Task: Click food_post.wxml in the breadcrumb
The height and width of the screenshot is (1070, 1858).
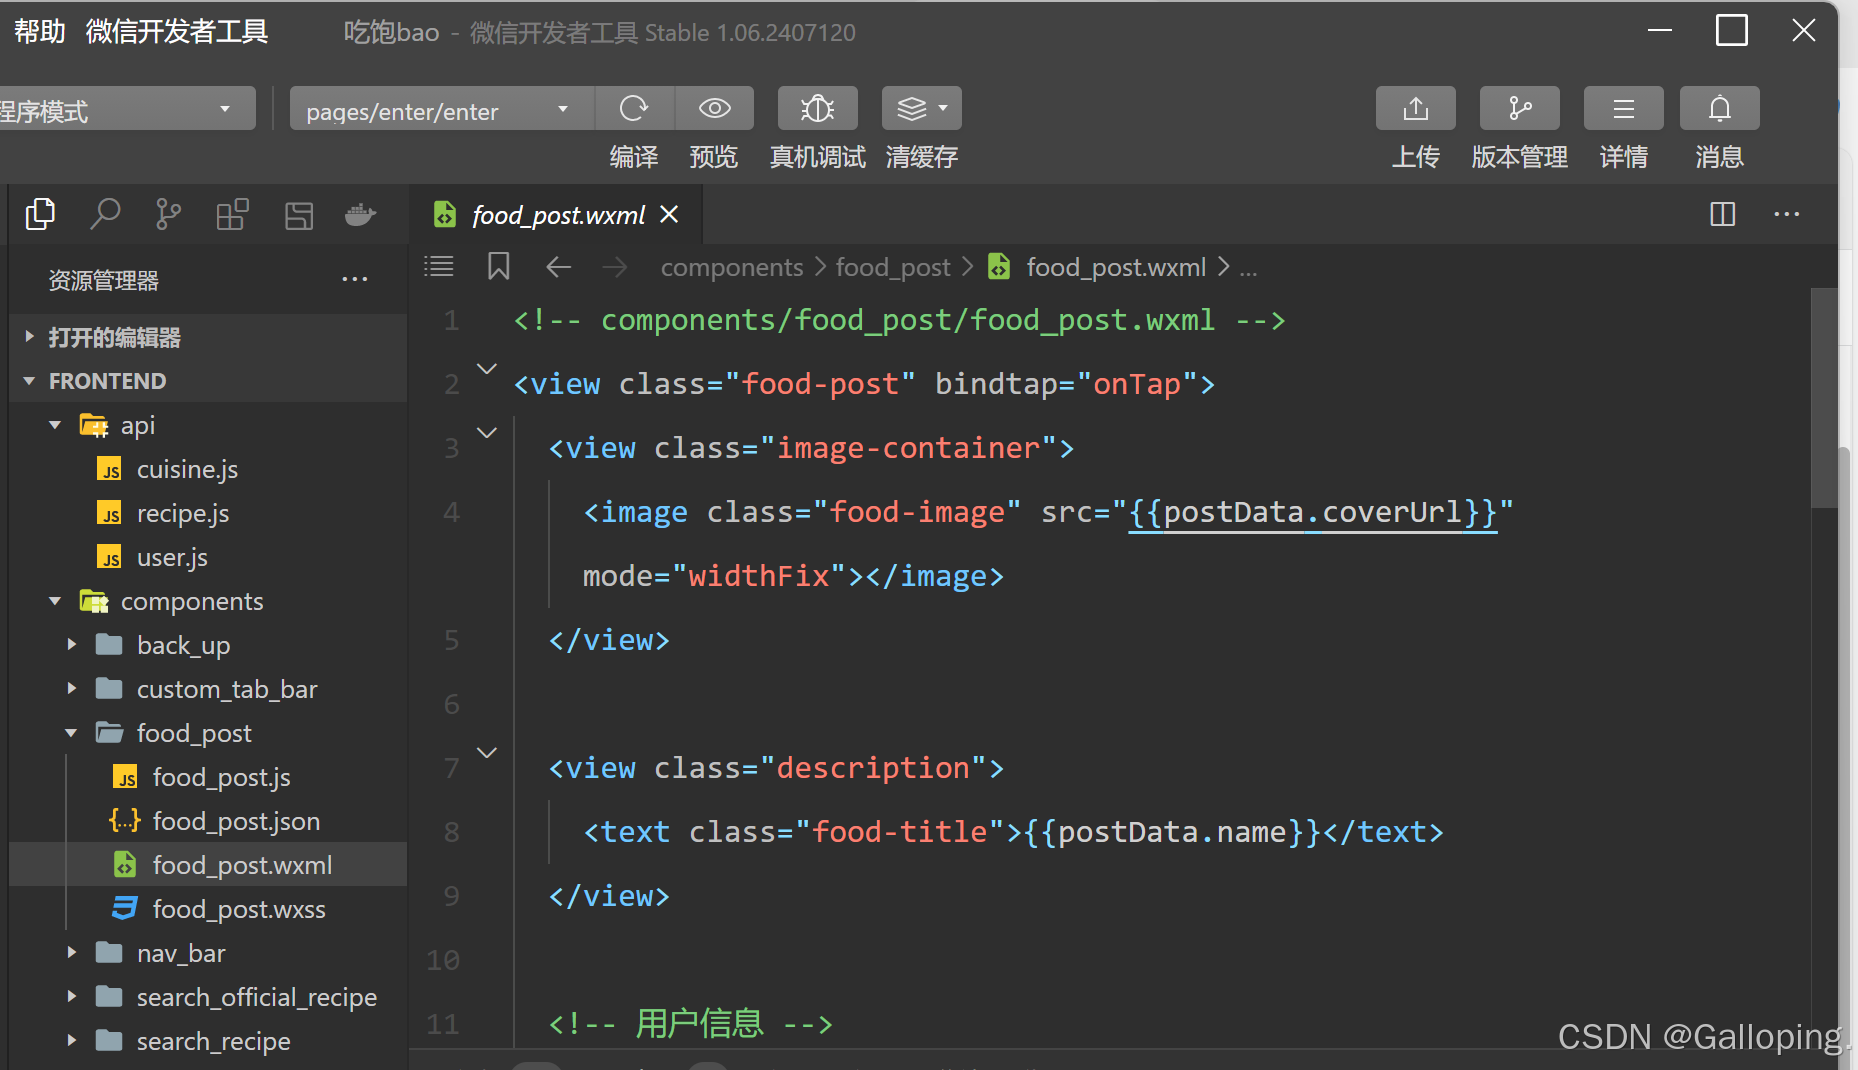Action: tap(1115, 267)
